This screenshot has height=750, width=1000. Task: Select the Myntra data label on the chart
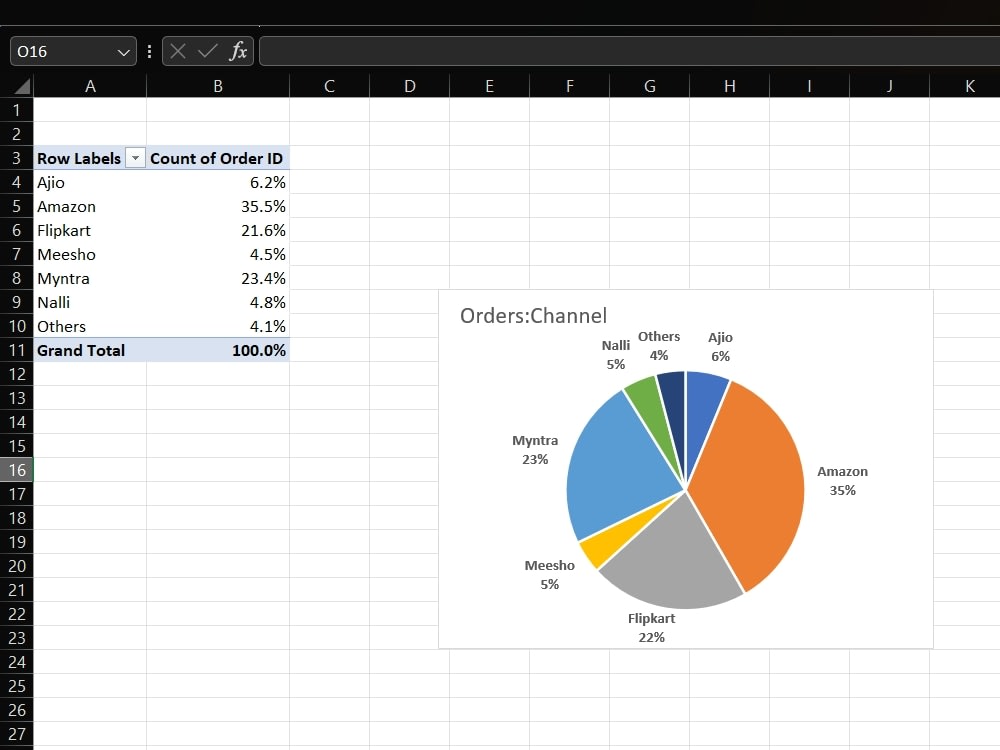tap(535, 450)
